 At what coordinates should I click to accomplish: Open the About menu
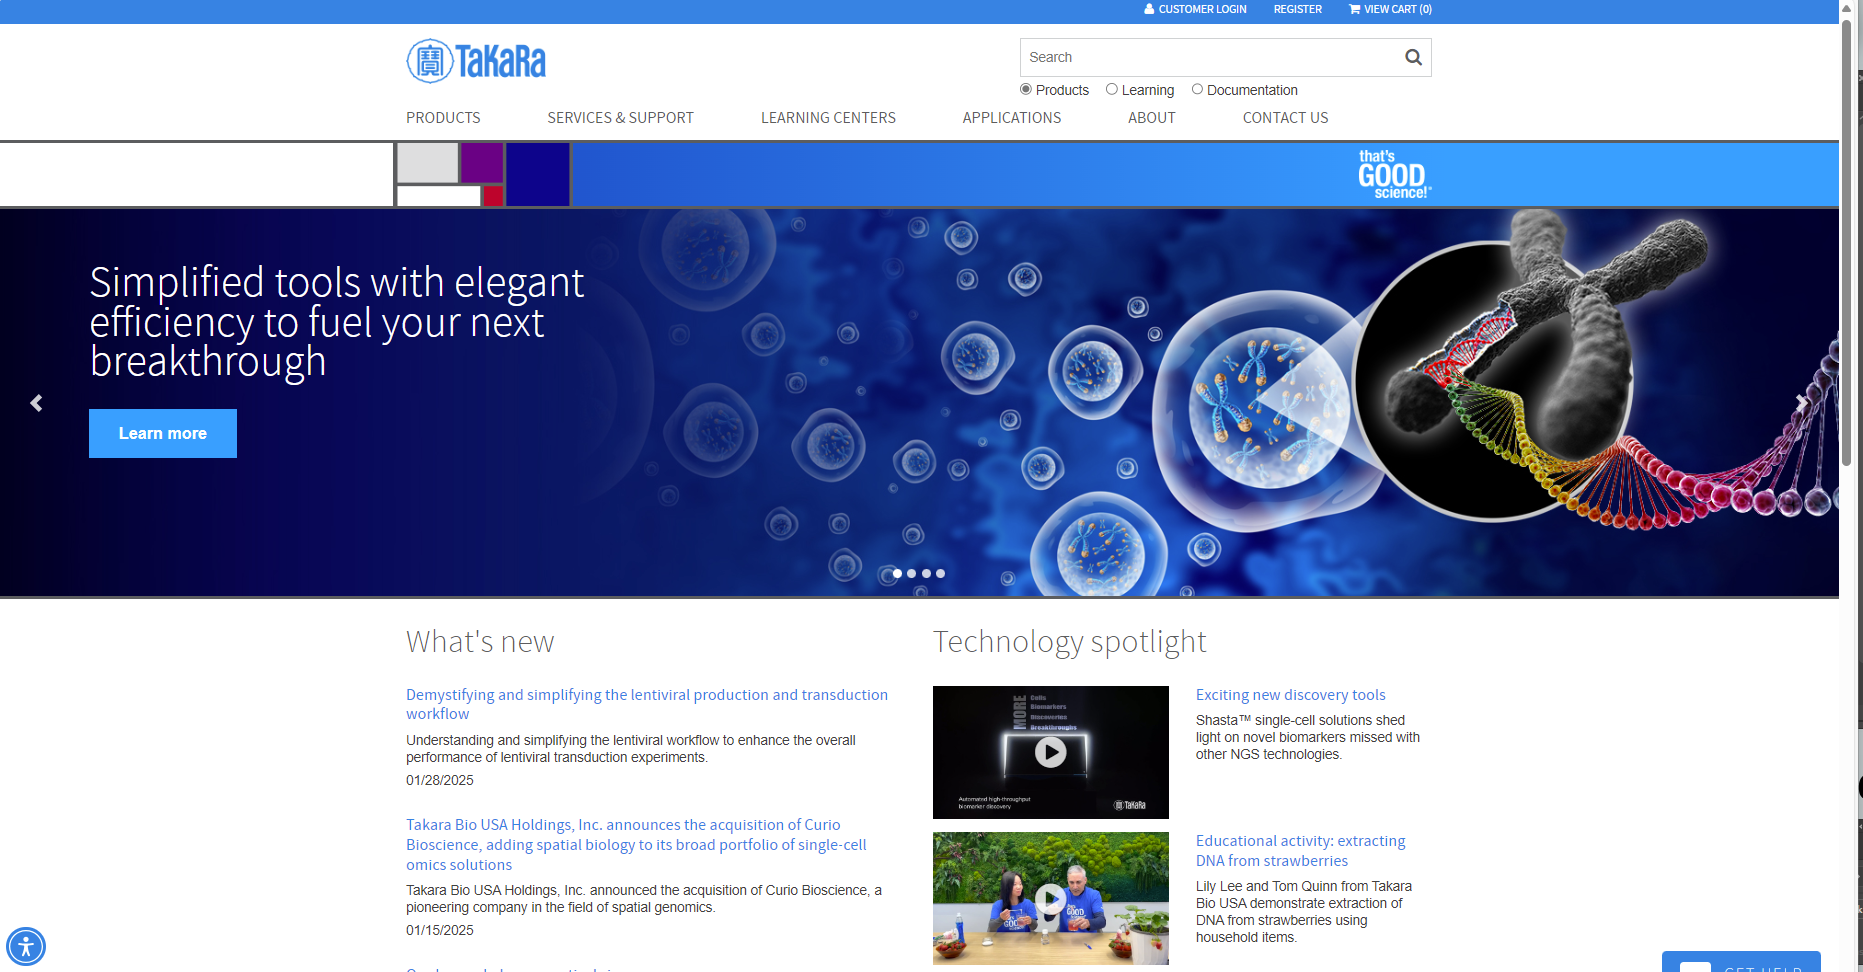[1152, 118]
